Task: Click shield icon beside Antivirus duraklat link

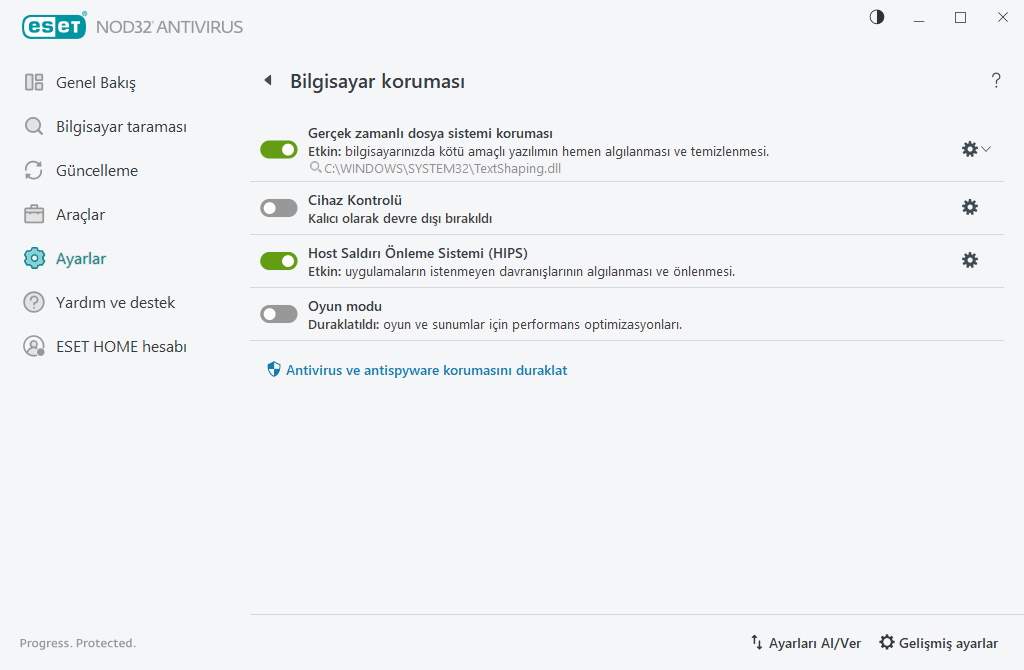Action: click(x=274, y=370)
